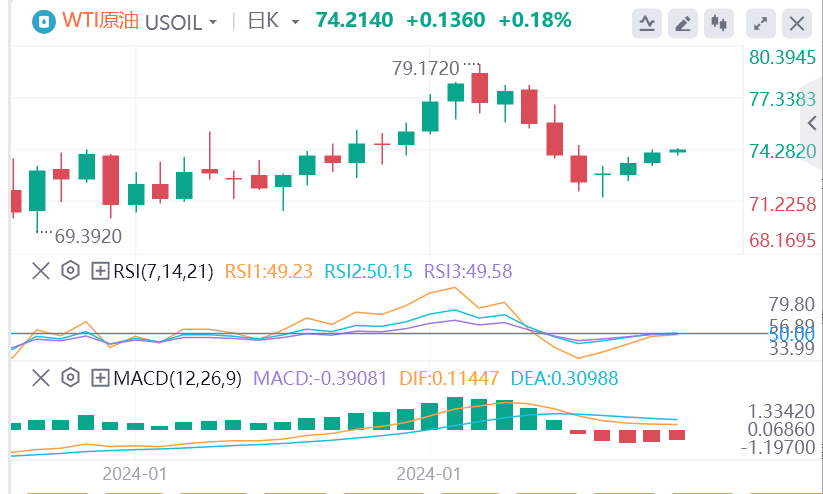Open the indicators line-chart icon
The height and width of the screenshot is (494, 823).
click(648, 22)
